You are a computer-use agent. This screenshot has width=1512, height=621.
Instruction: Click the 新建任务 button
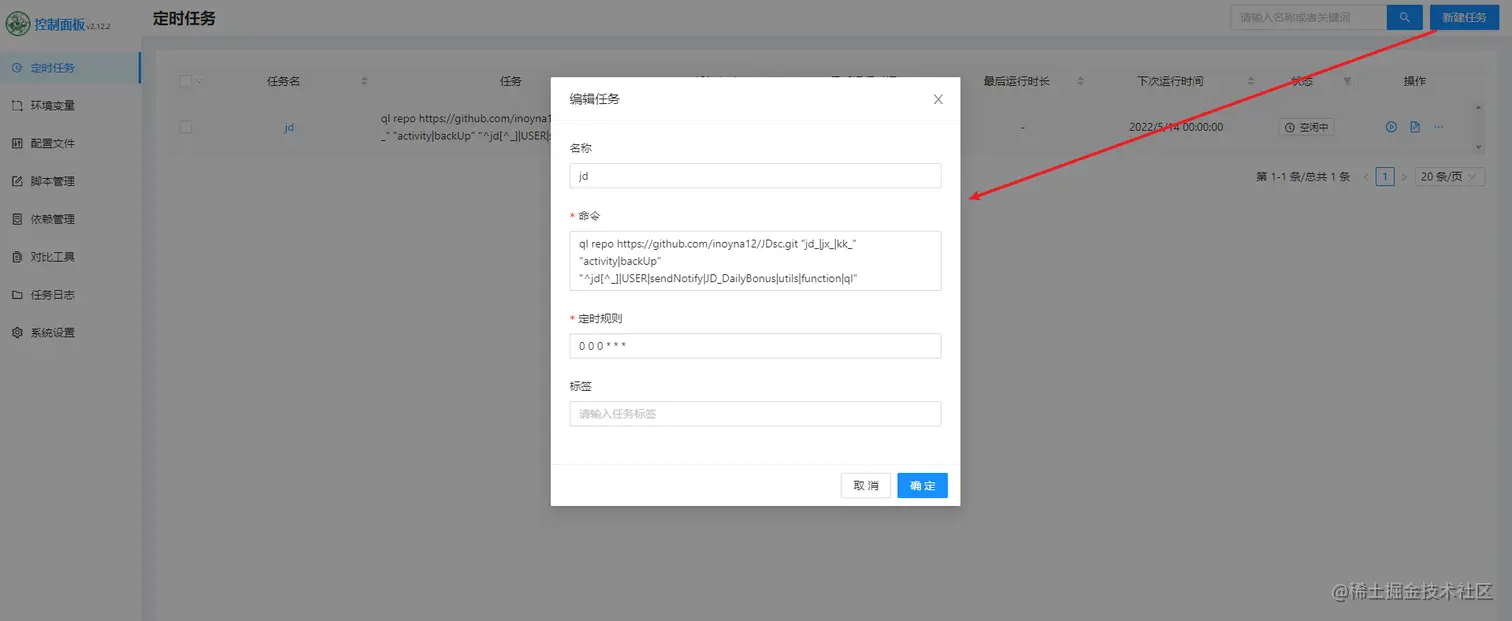(x=1464, y=18)
